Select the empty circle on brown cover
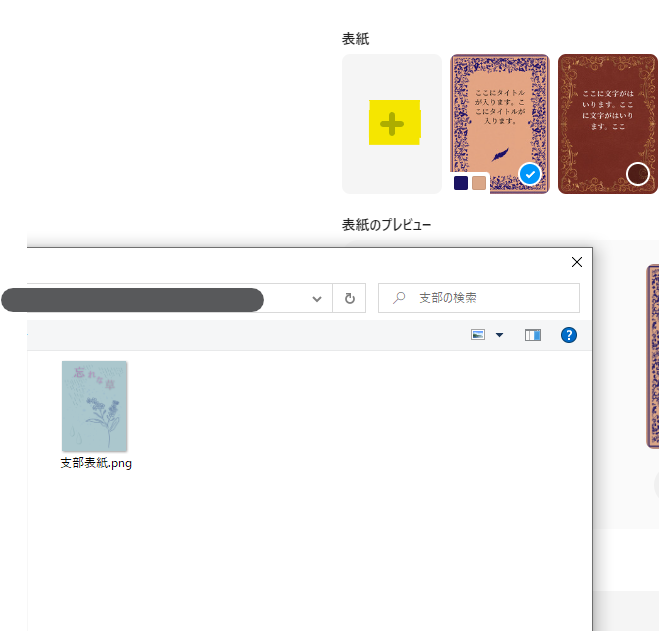Viewport: 659px width, 631px height. pyautogui.click(x=637, y=174)
